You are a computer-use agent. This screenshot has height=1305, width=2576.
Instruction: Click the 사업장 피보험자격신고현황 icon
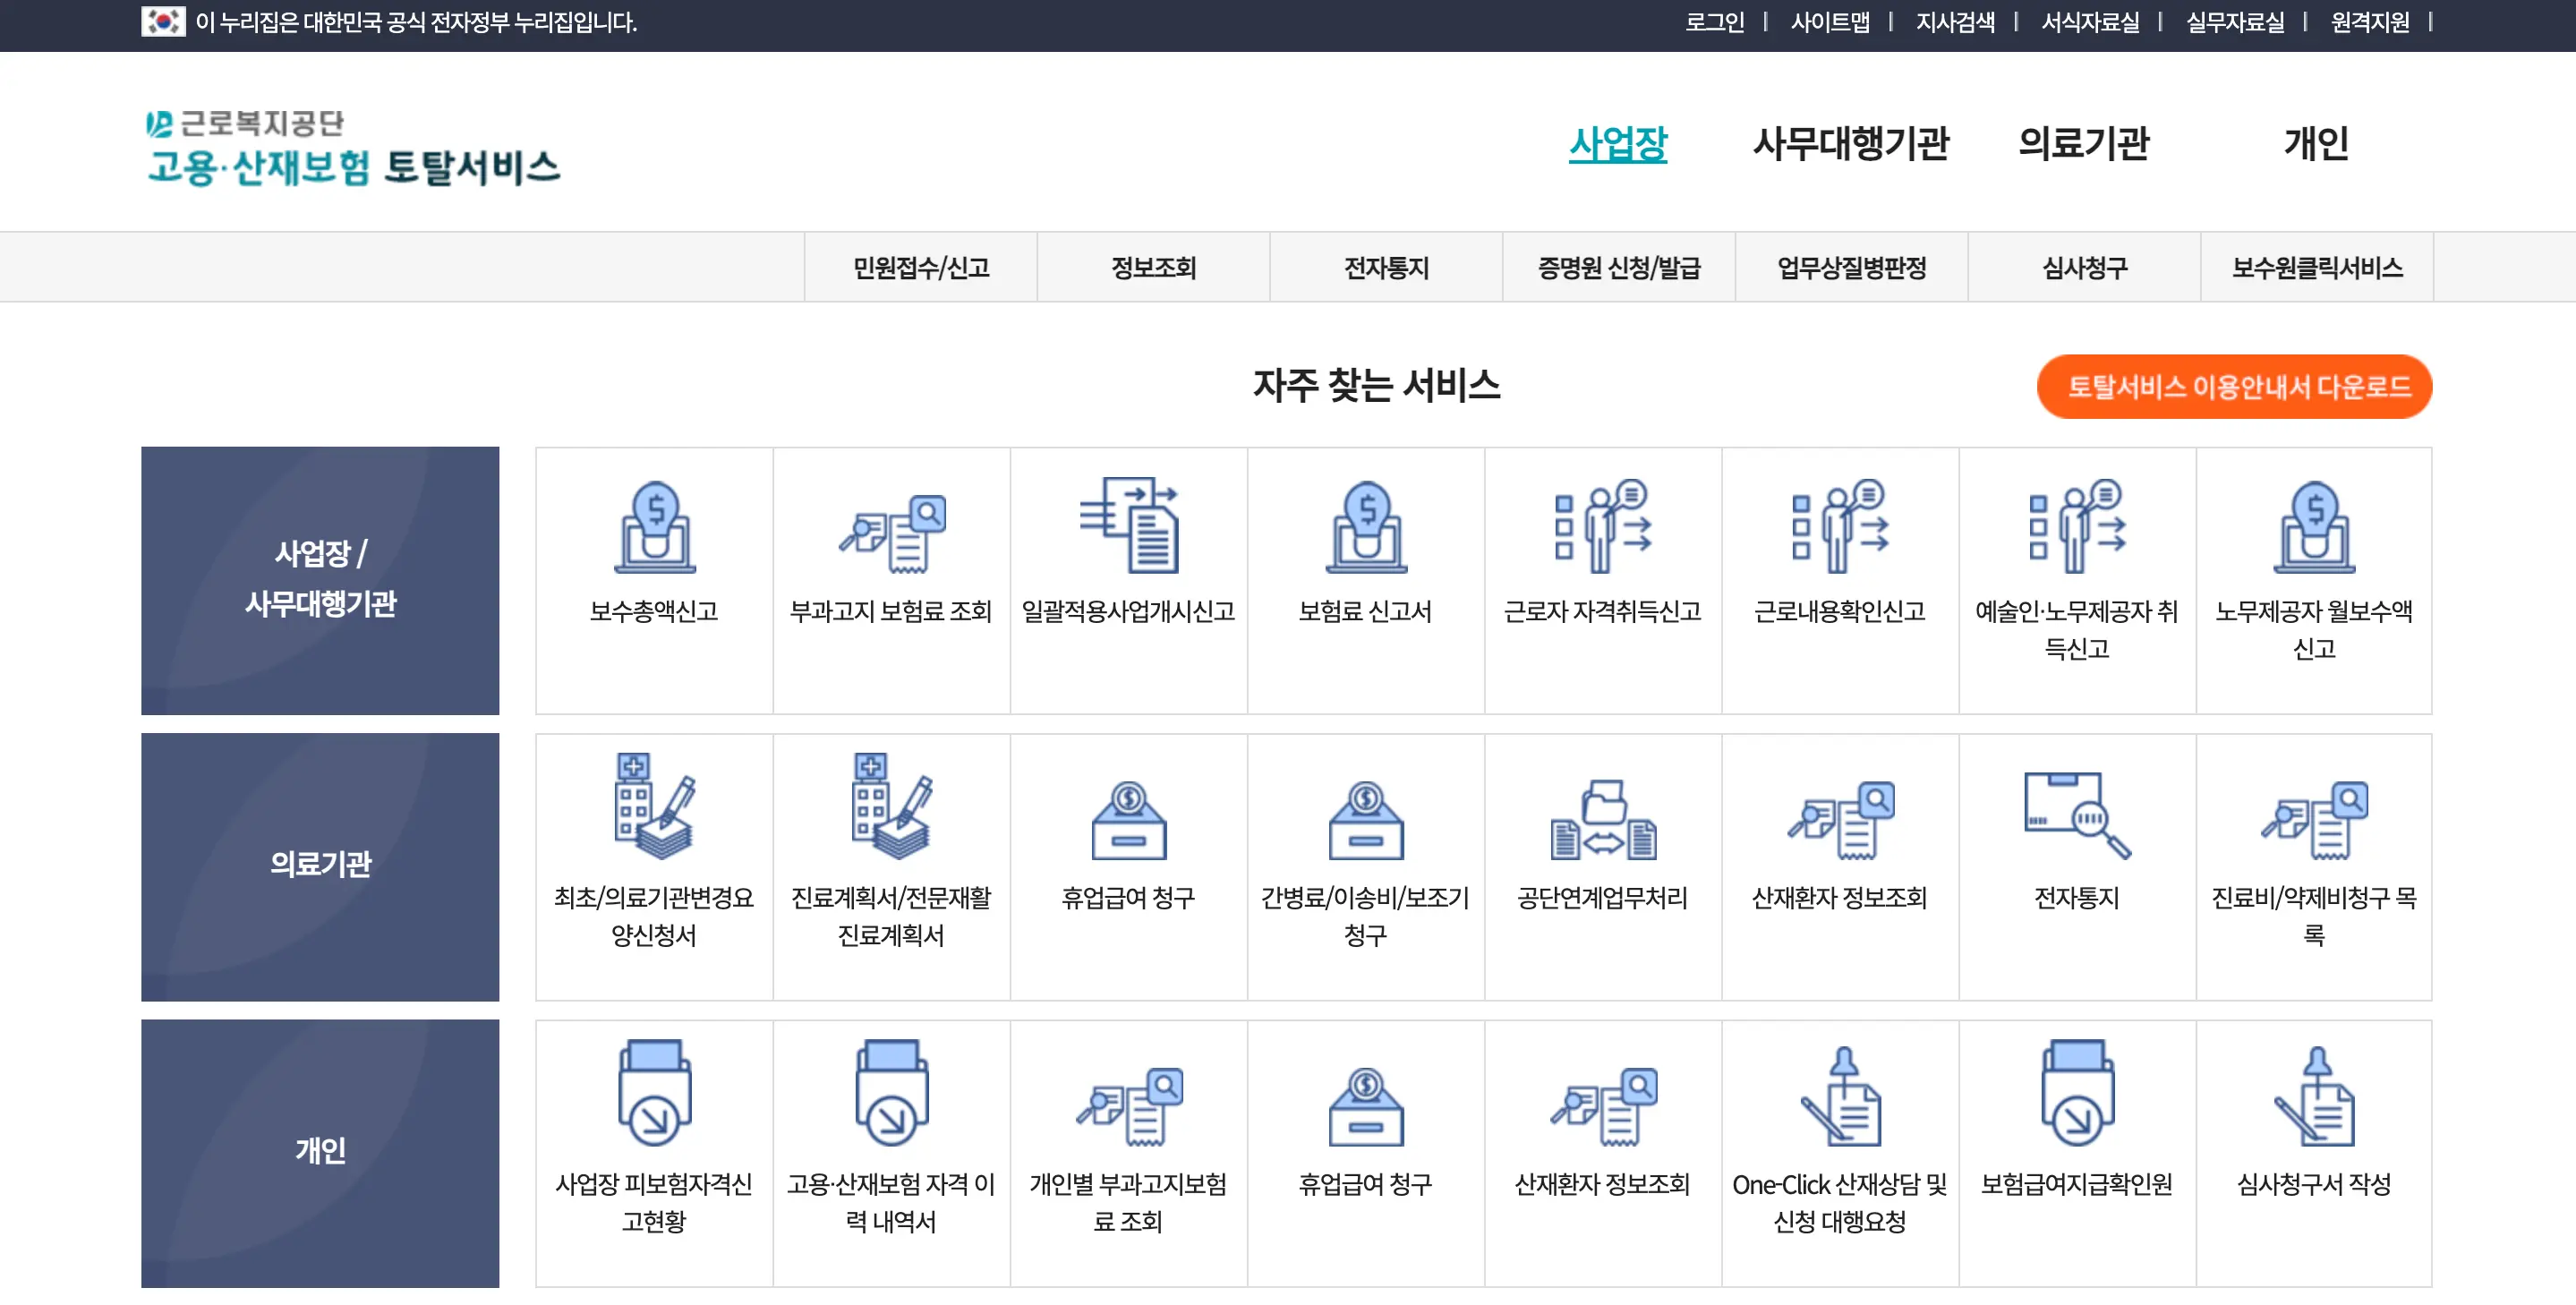(654, 1094)
